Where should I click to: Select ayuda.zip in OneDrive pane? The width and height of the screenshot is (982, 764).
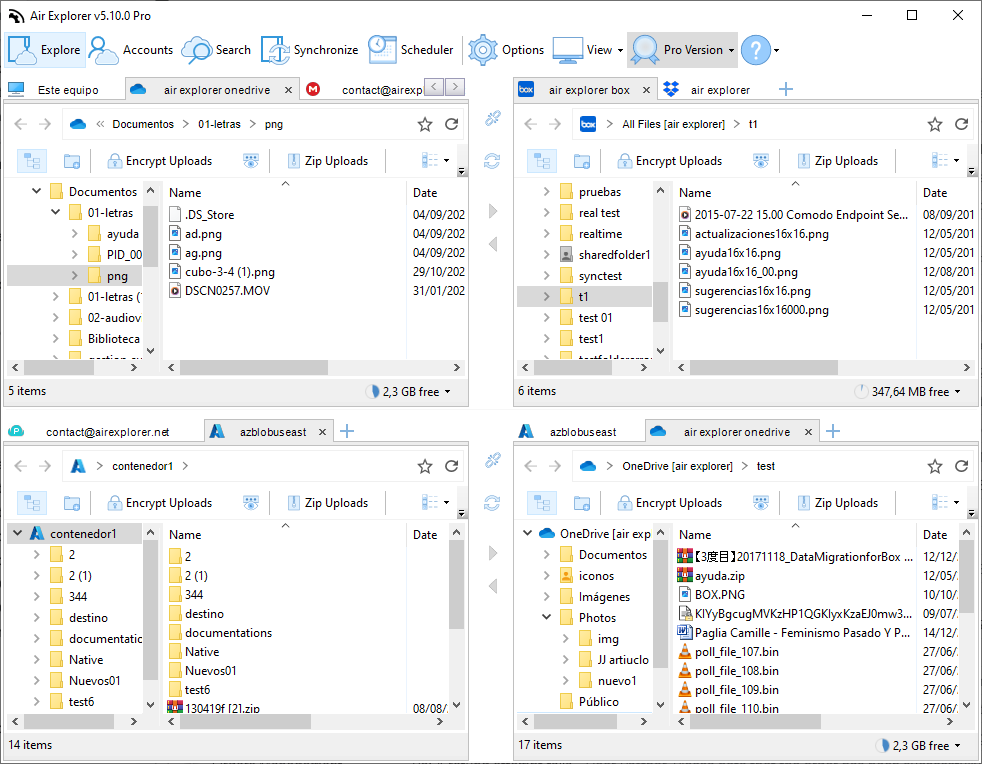tap(719, 576)
